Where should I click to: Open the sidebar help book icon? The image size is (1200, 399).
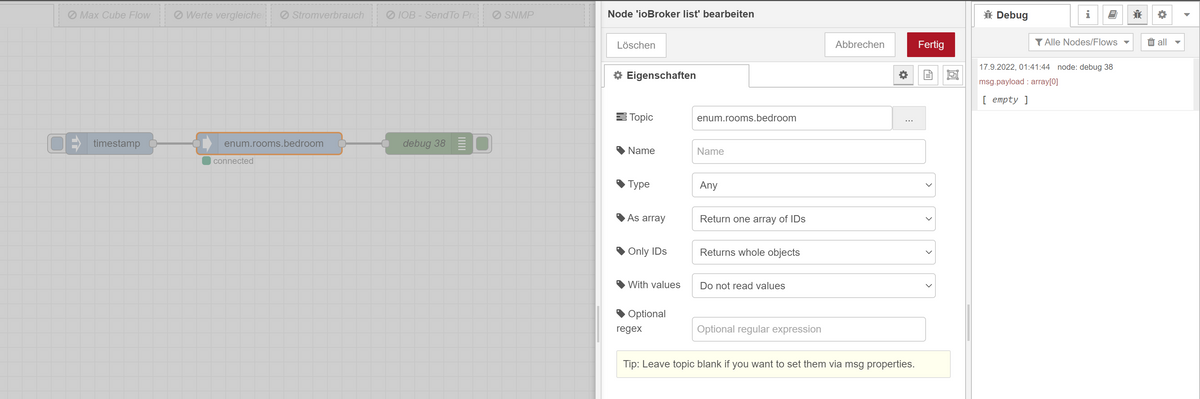(1113, 15)
